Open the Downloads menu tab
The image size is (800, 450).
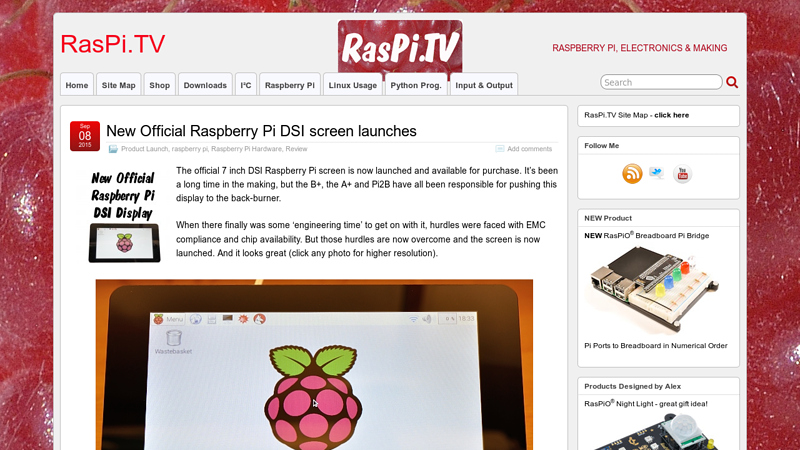205,85
